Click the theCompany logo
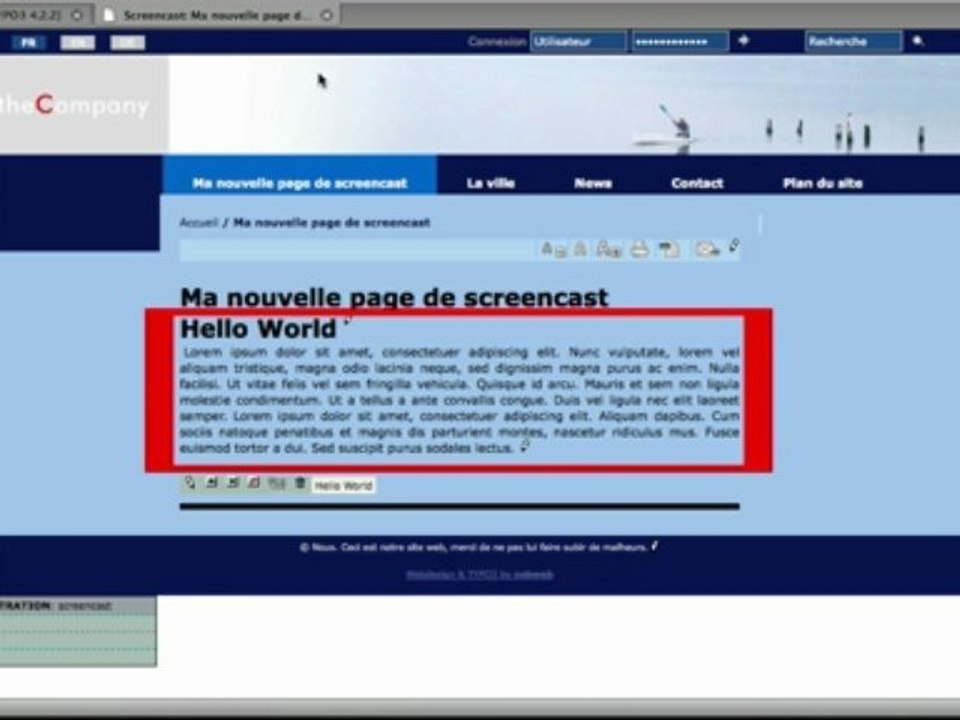960x720 pixels. click(x=74, y=105)
